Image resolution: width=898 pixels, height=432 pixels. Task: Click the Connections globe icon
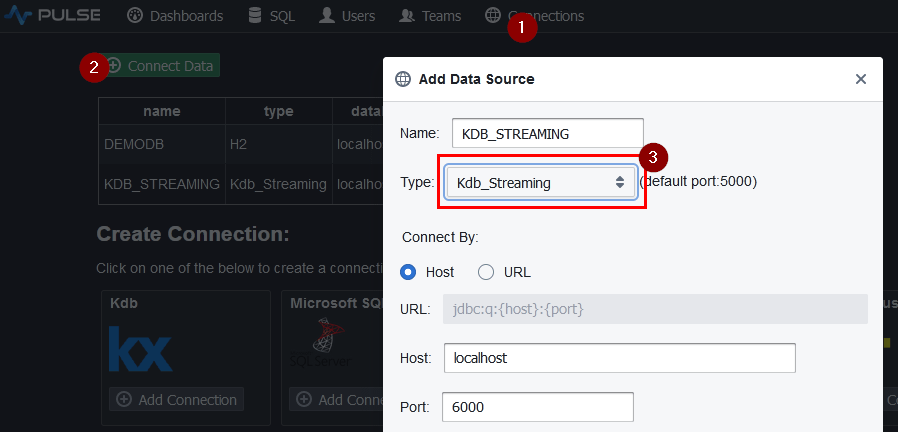(492, 16)
